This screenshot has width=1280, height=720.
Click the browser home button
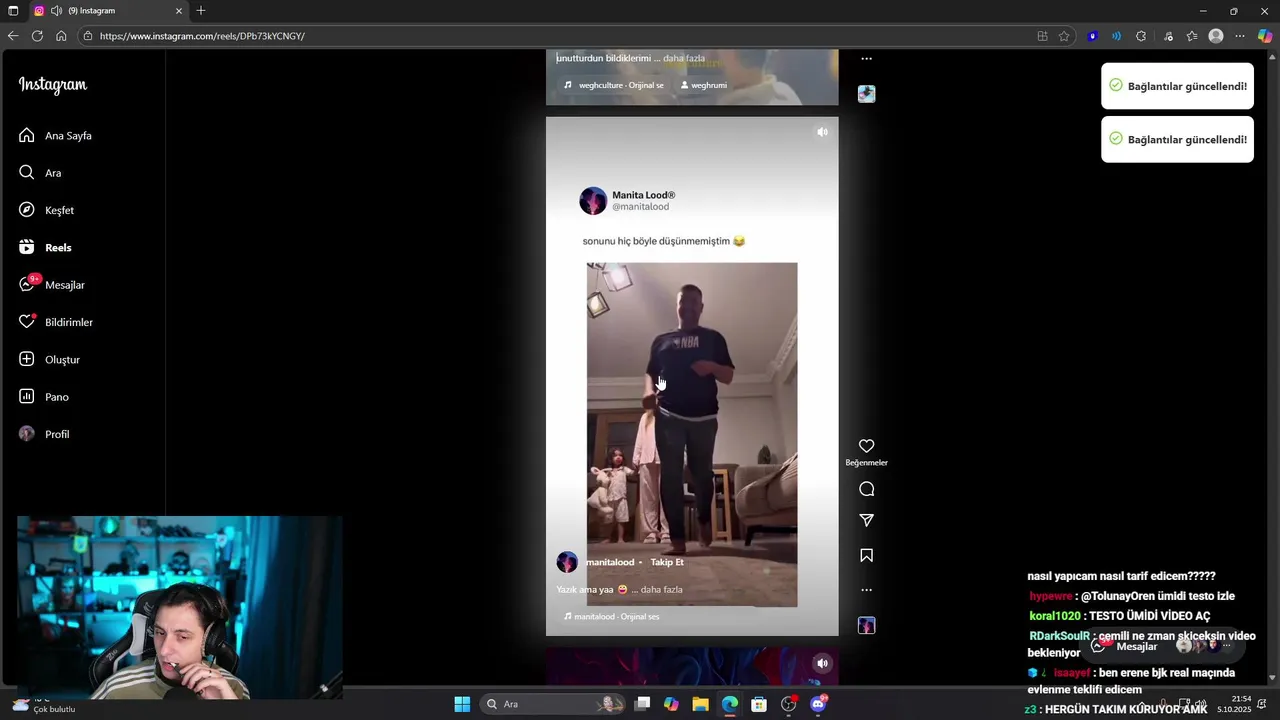tap(61, 36)
